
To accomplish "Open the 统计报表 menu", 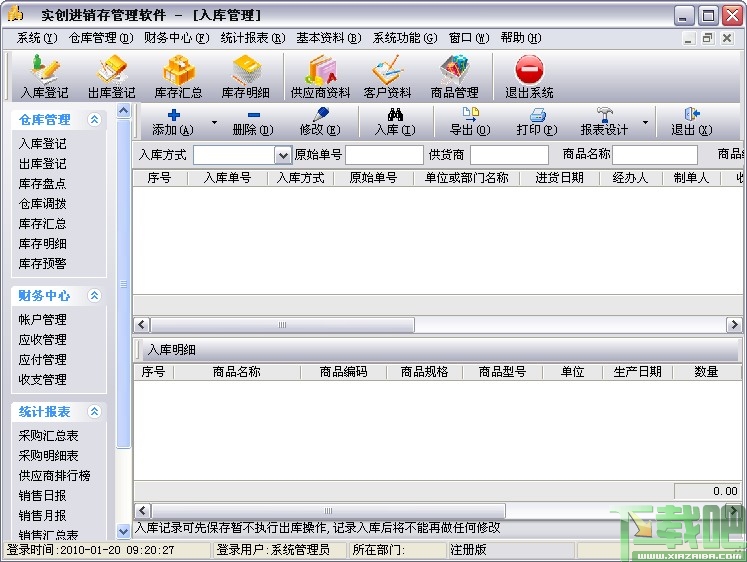I will 252,38.
